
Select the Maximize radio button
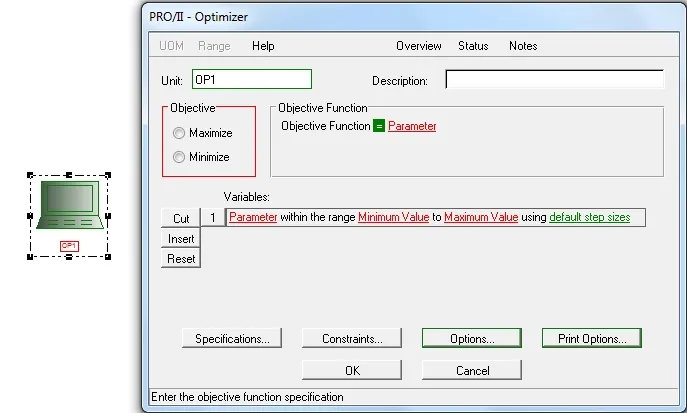(179, 133)
